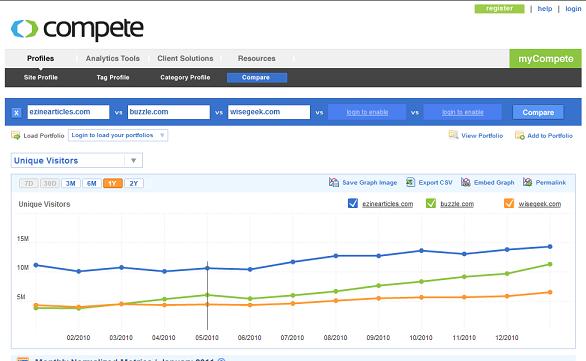
Task: Click the wisegeek.com site input field
Action: point(269,112)
